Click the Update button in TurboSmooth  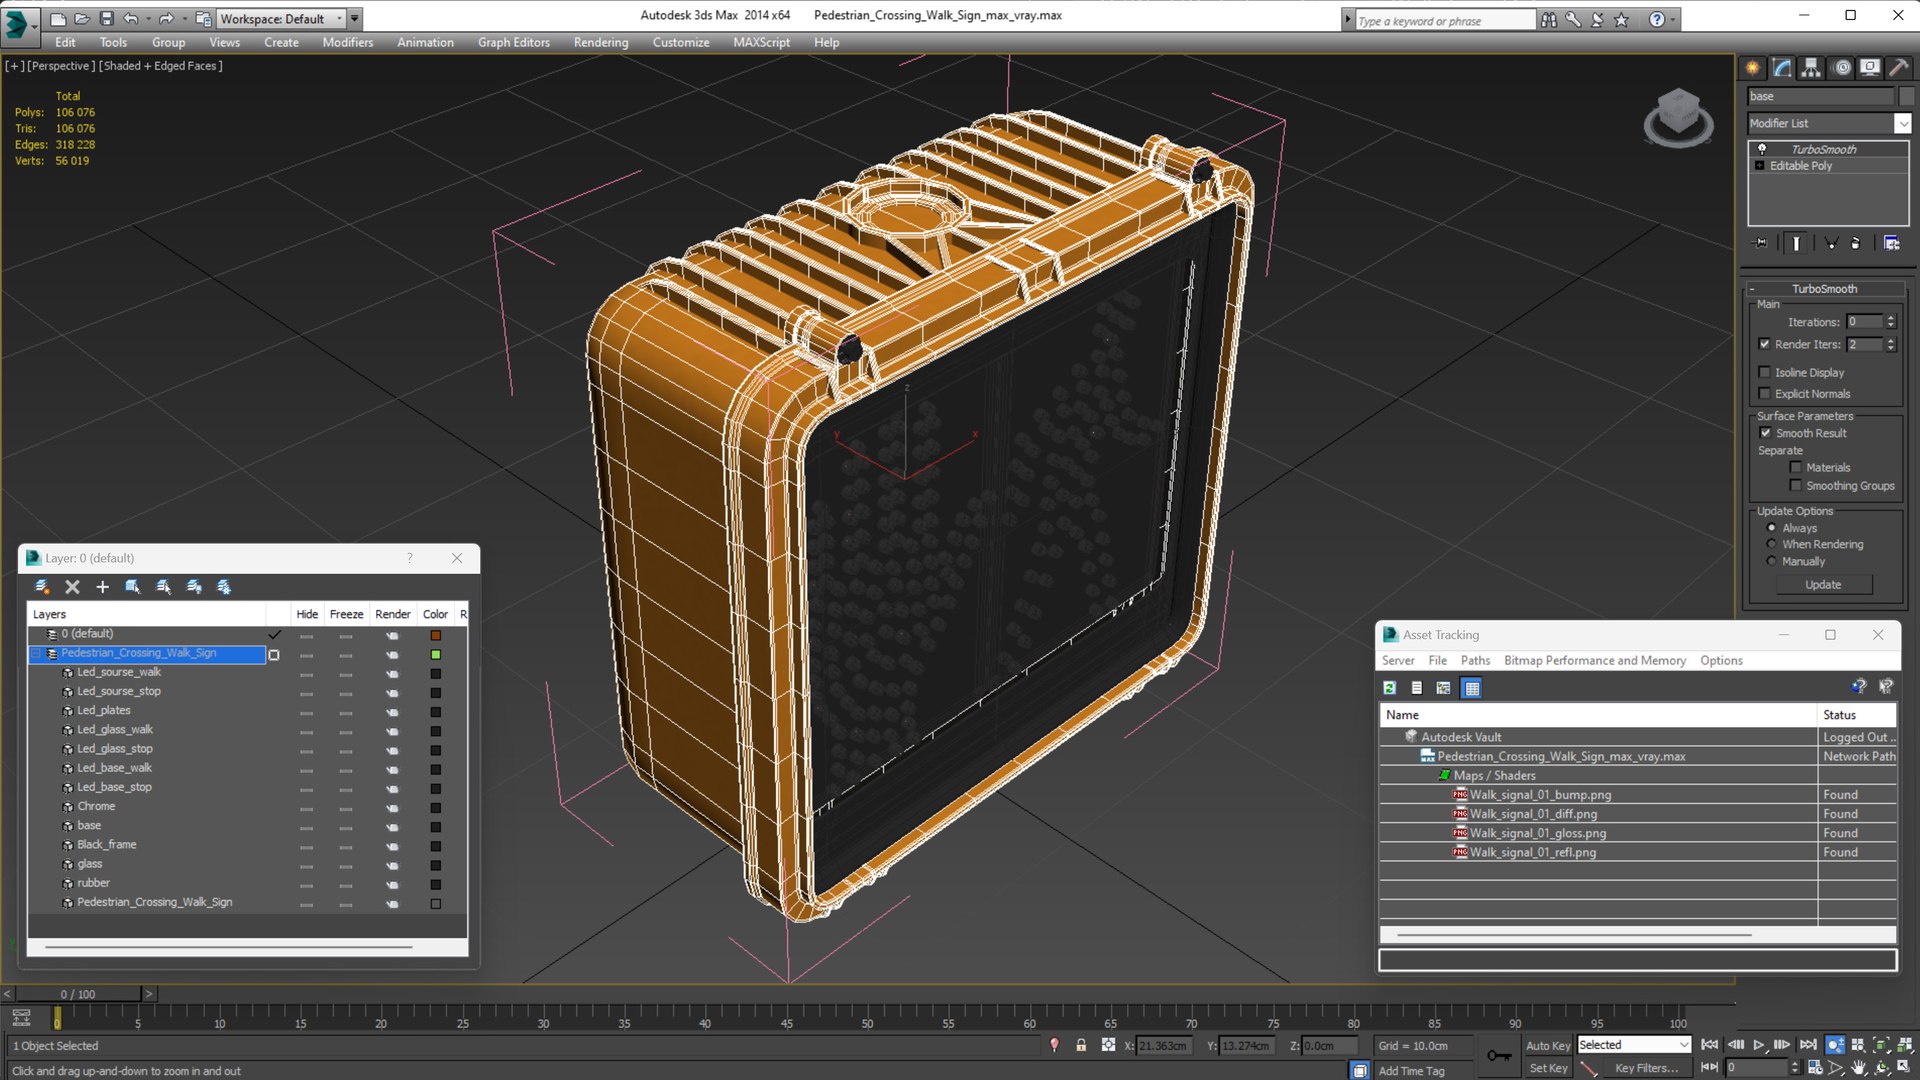point(1823,585)
